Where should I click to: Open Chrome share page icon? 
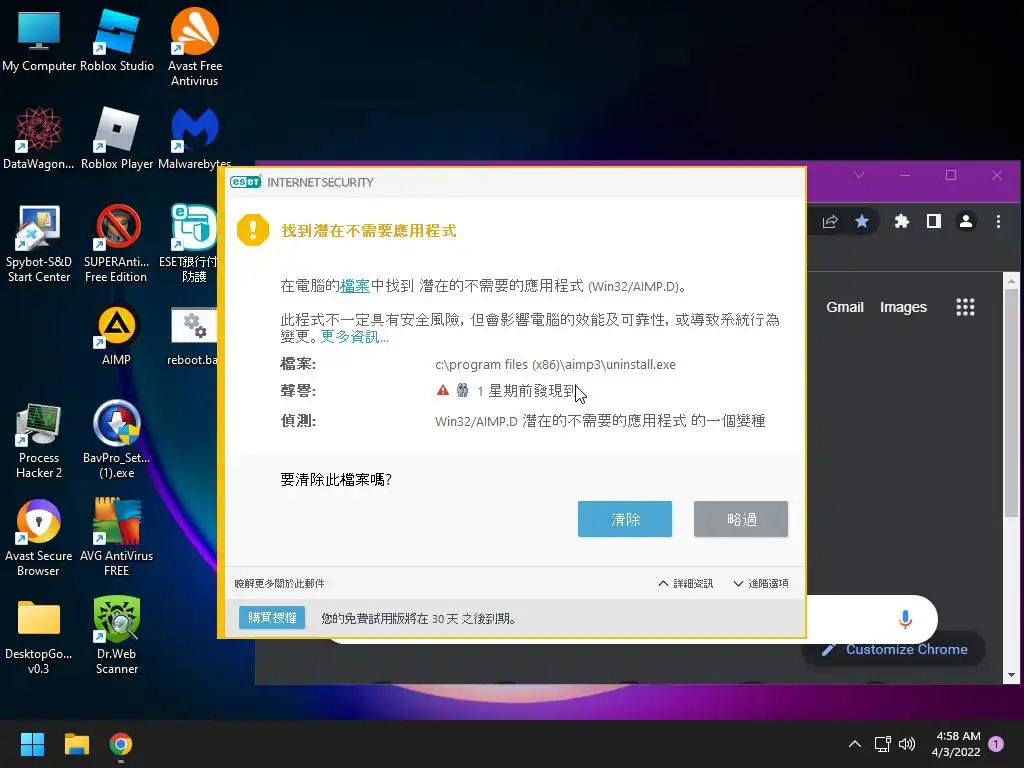coord(830,222)
